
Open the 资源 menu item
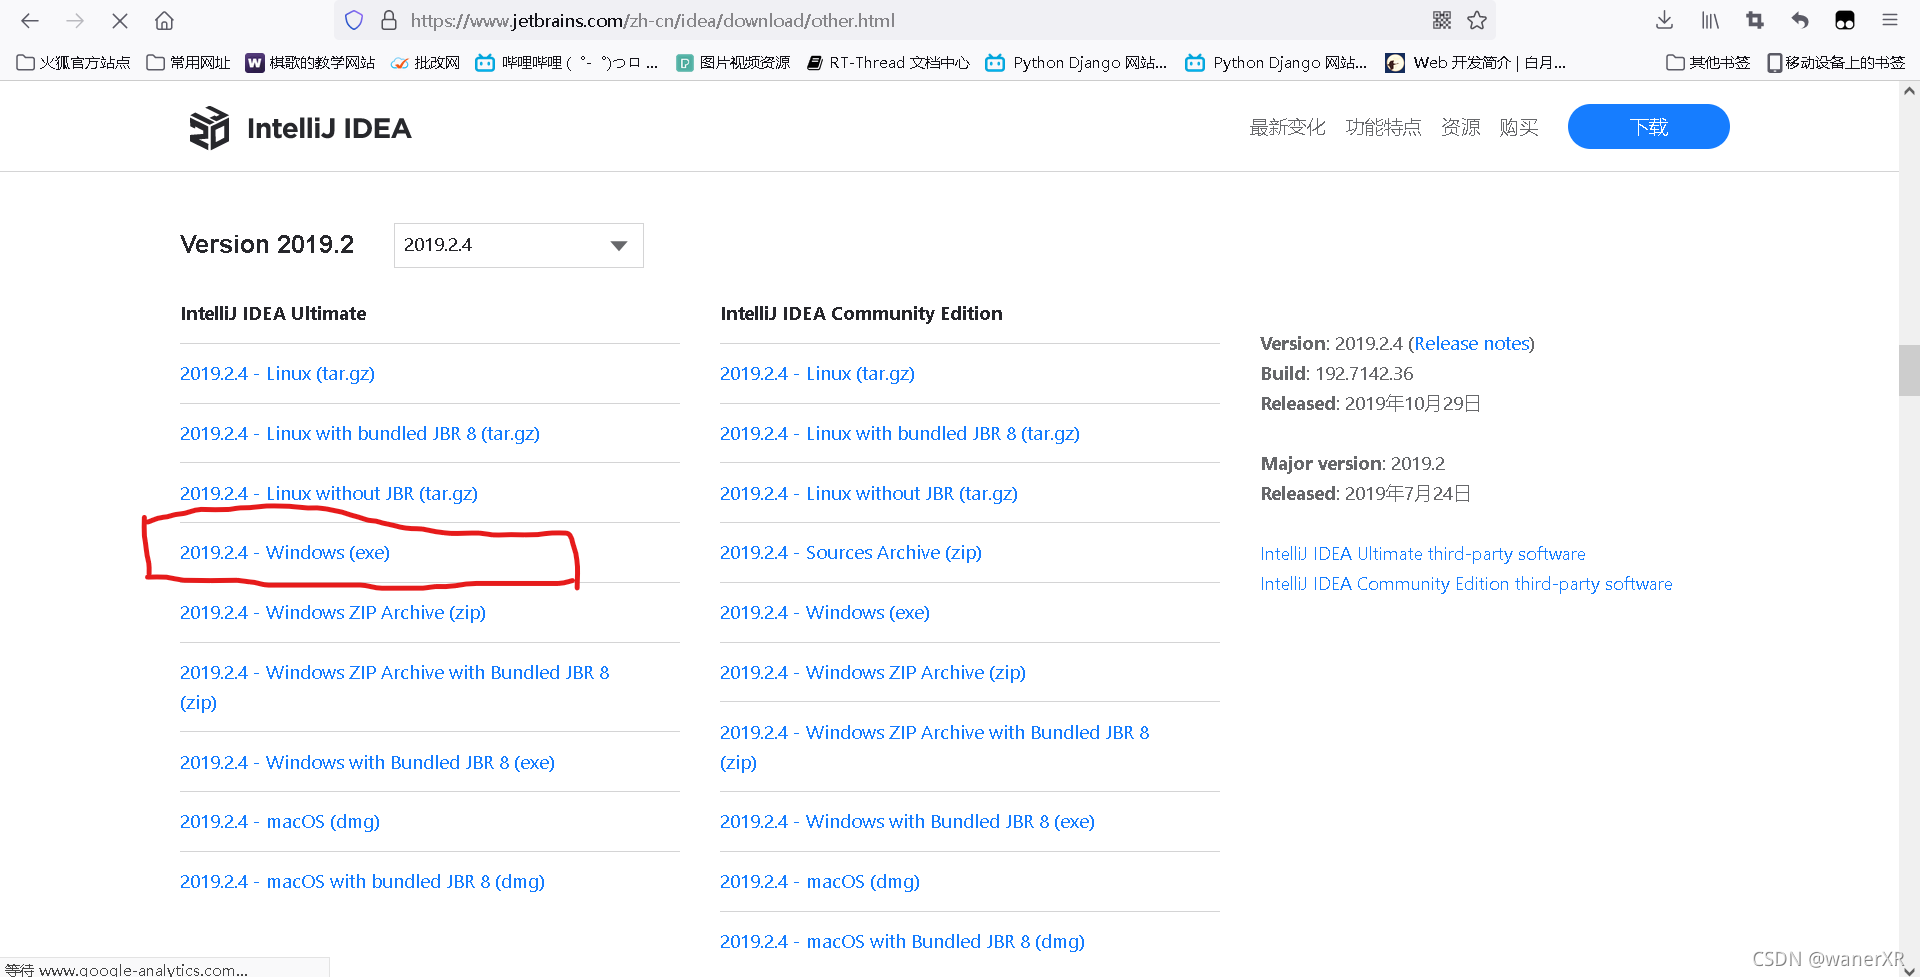[1460, 127]
